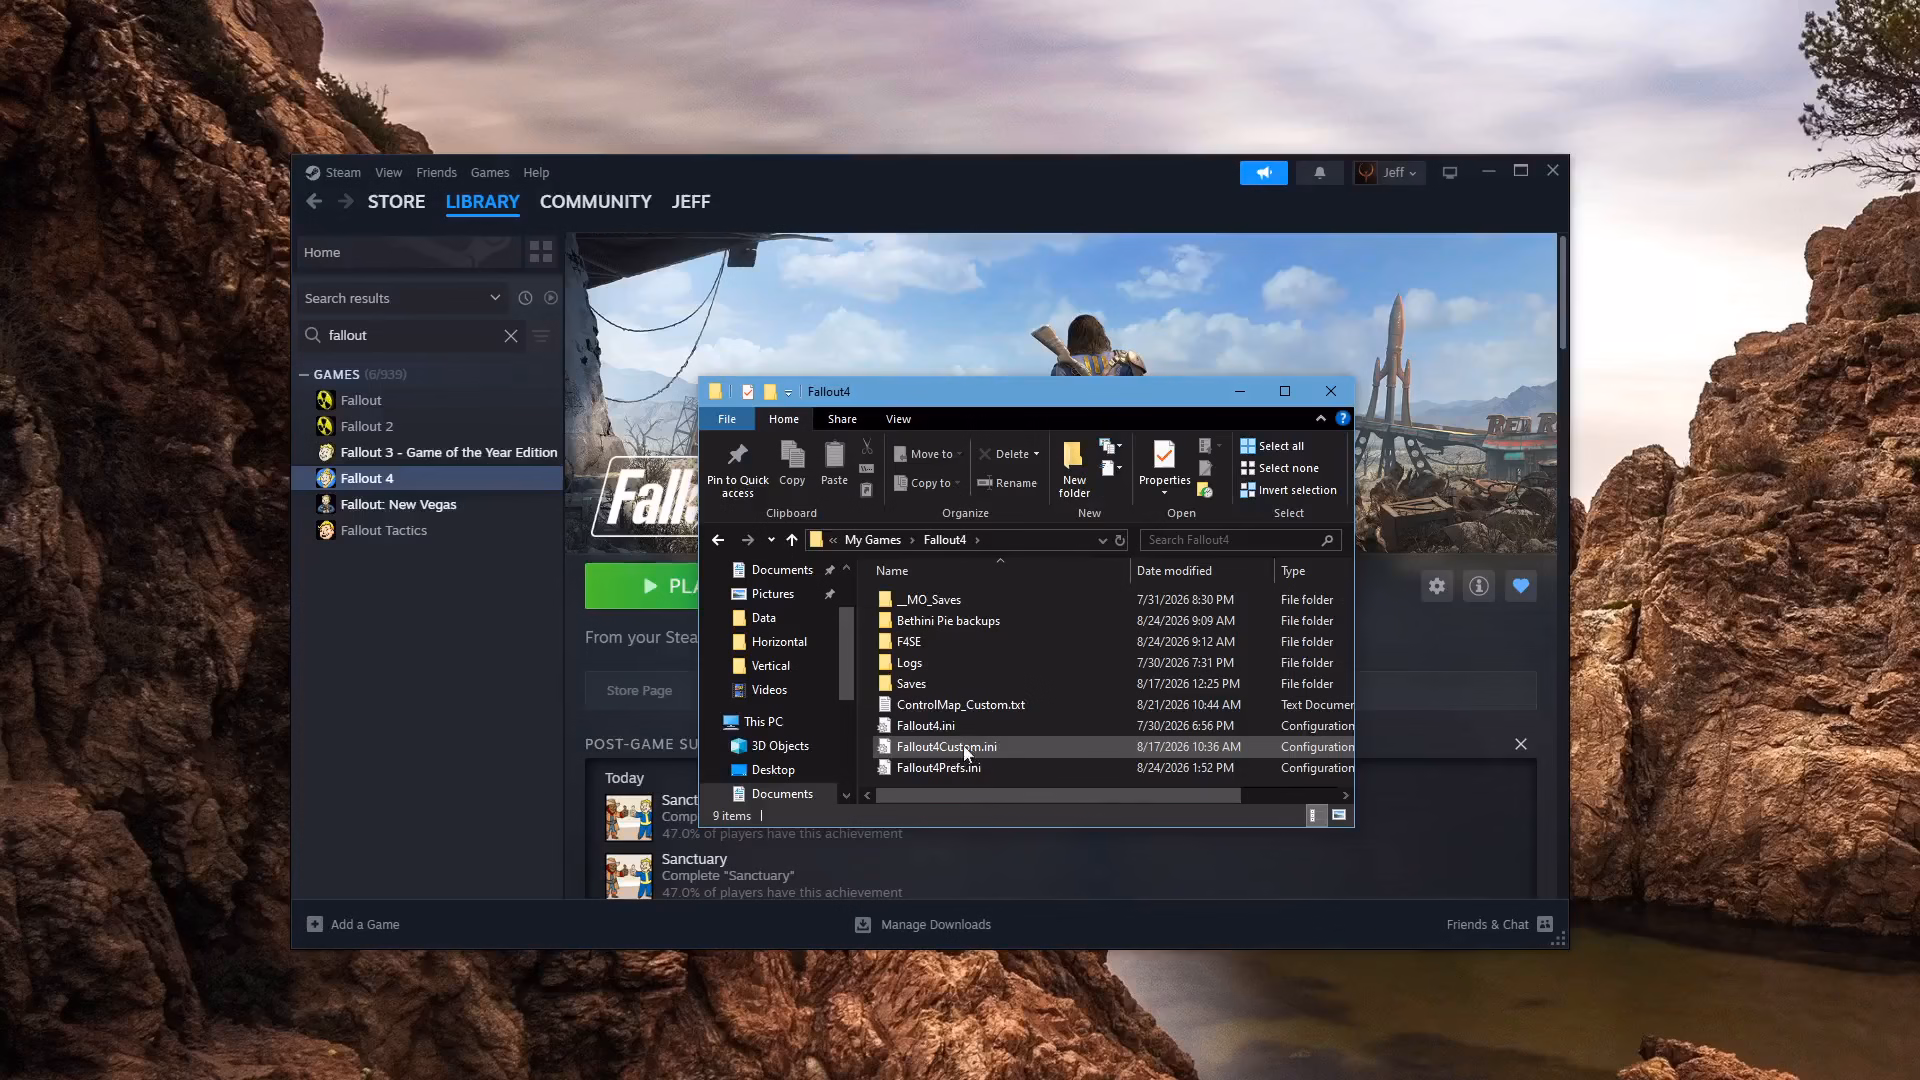Viewport: 1920px width, 1080px height.
Task: Switch to large icons view in Explorer
Action: pyautogui.click(x=1339, y=815)
